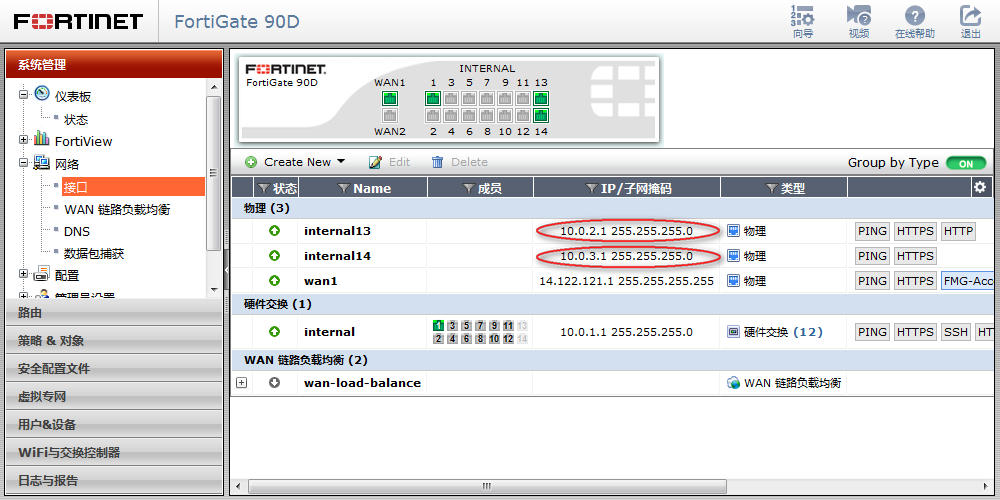Toggle the Group by Type switch
1000x500 pixels.
click(966, 163)
